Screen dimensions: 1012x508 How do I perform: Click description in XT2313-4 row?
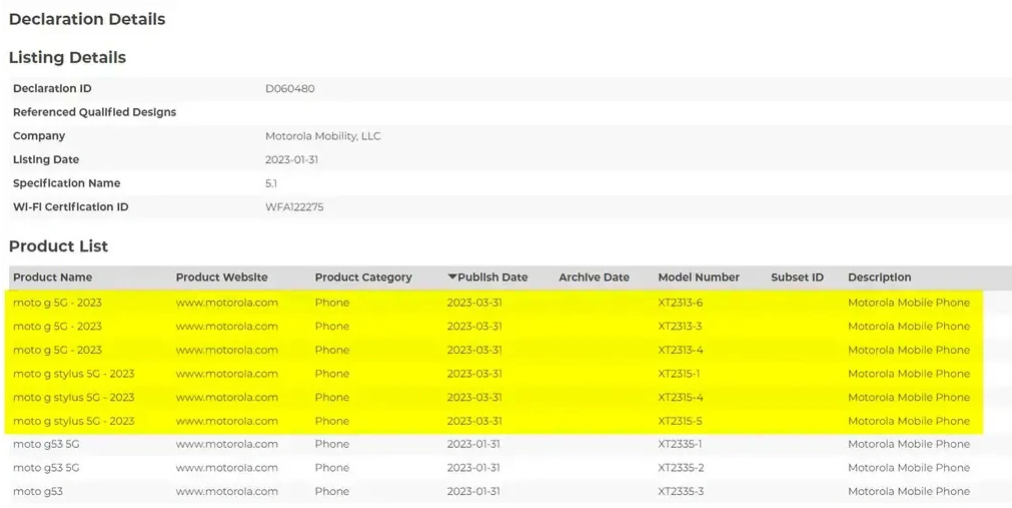(x=909, y=350)
